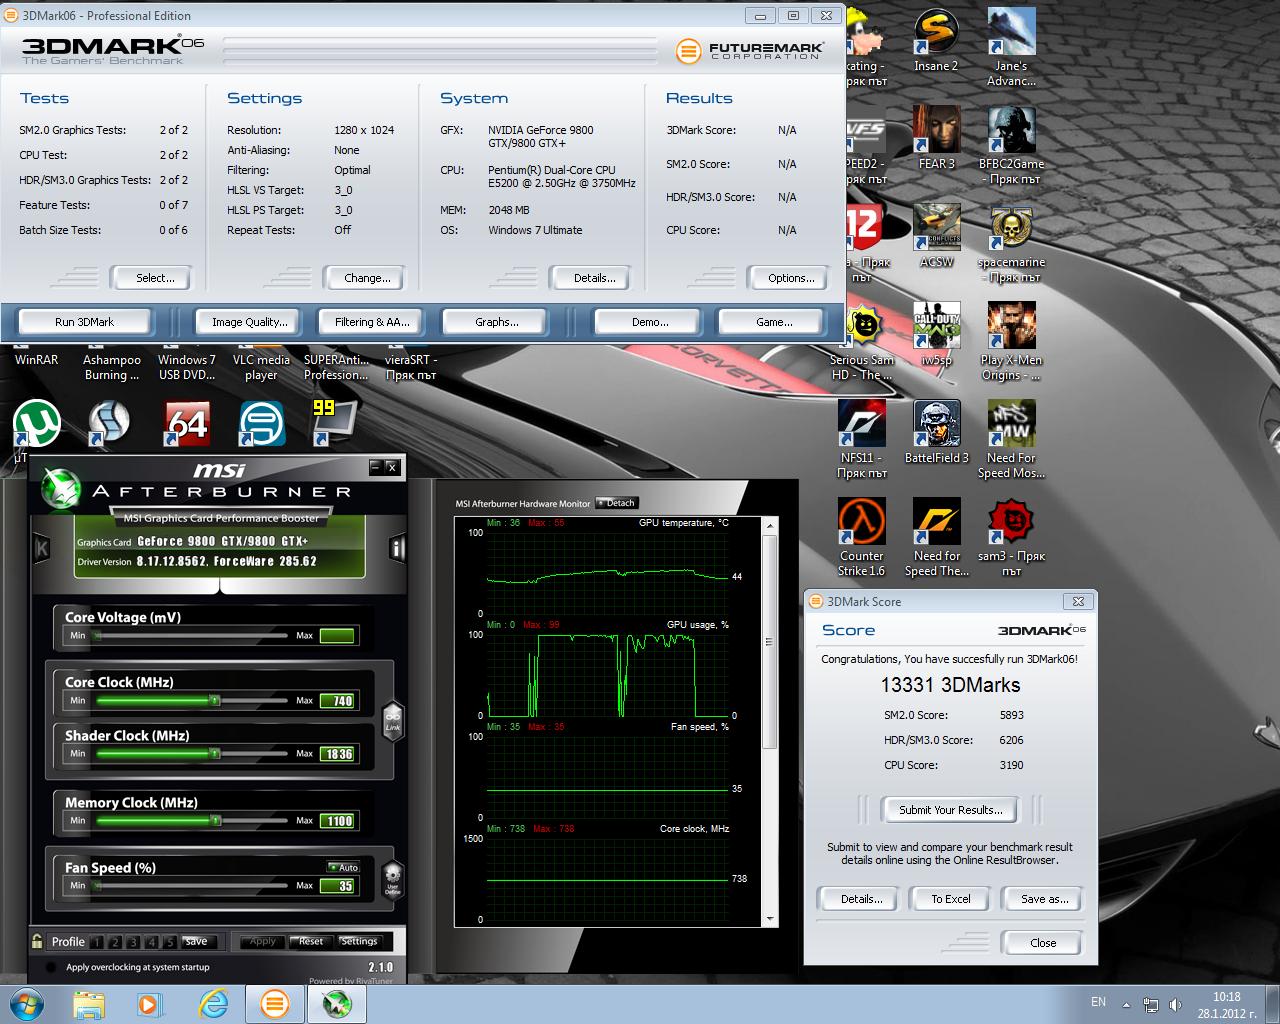
Task: Click Submit Your Results in the Score dialog
Action: (950, 810)
